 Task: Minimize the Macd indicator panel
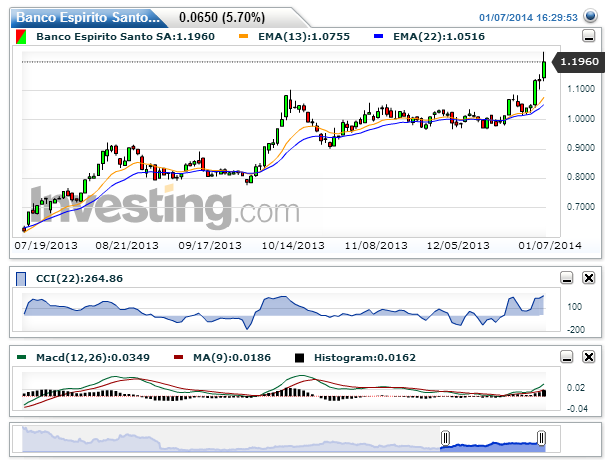[x=567, y=357]
